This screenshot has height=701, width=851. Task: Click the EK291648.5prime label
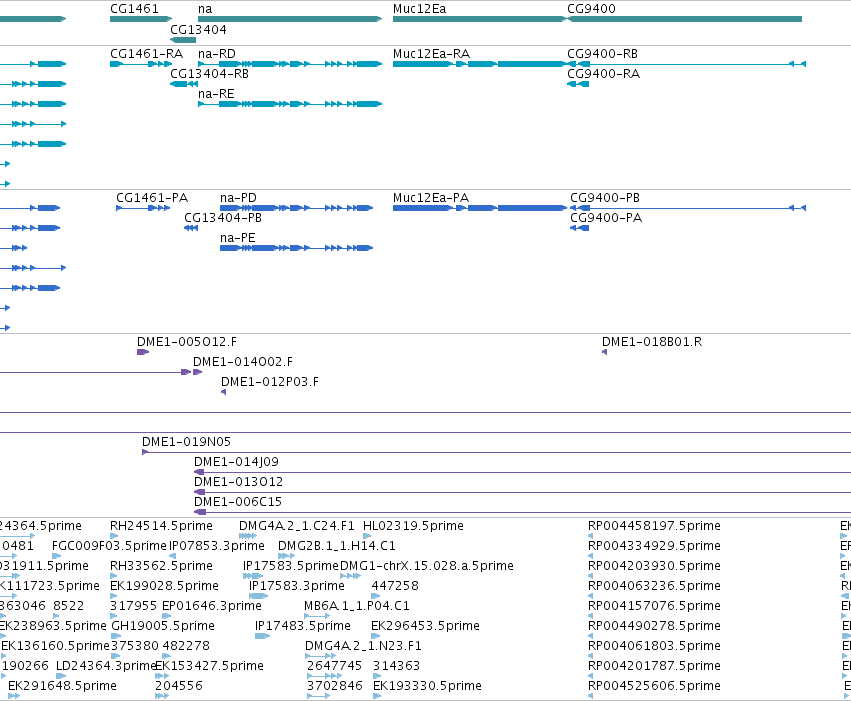tap(62, 686)
